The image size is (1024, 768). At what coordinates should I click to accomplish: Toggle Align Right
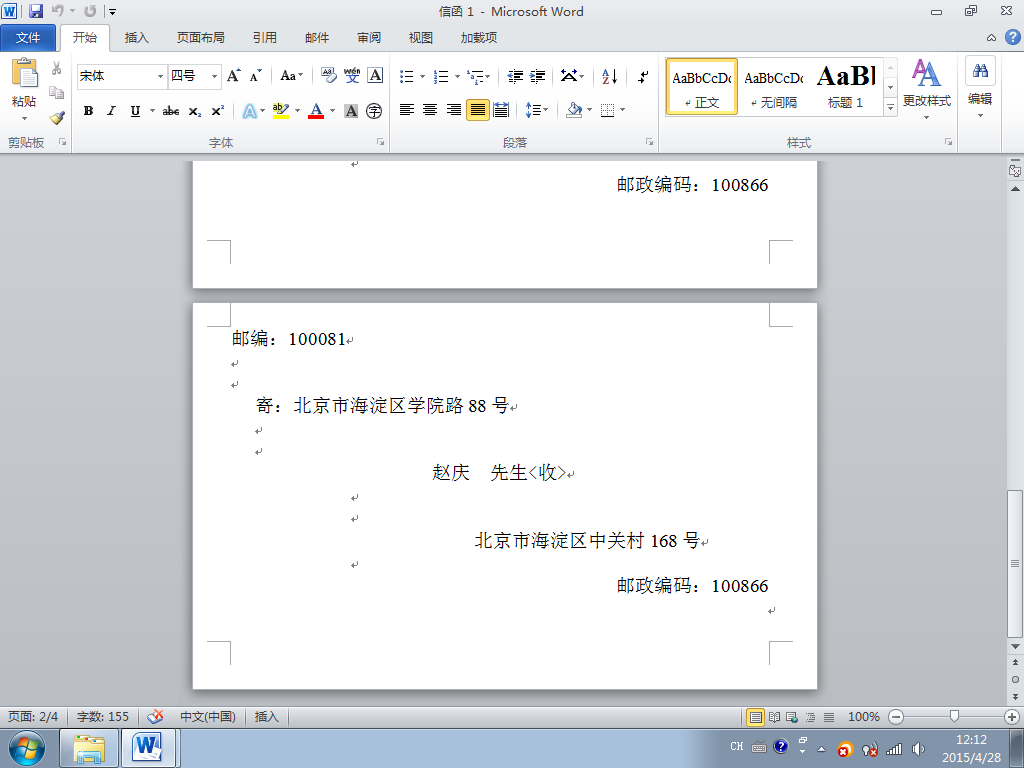click(x=454, y=110)
